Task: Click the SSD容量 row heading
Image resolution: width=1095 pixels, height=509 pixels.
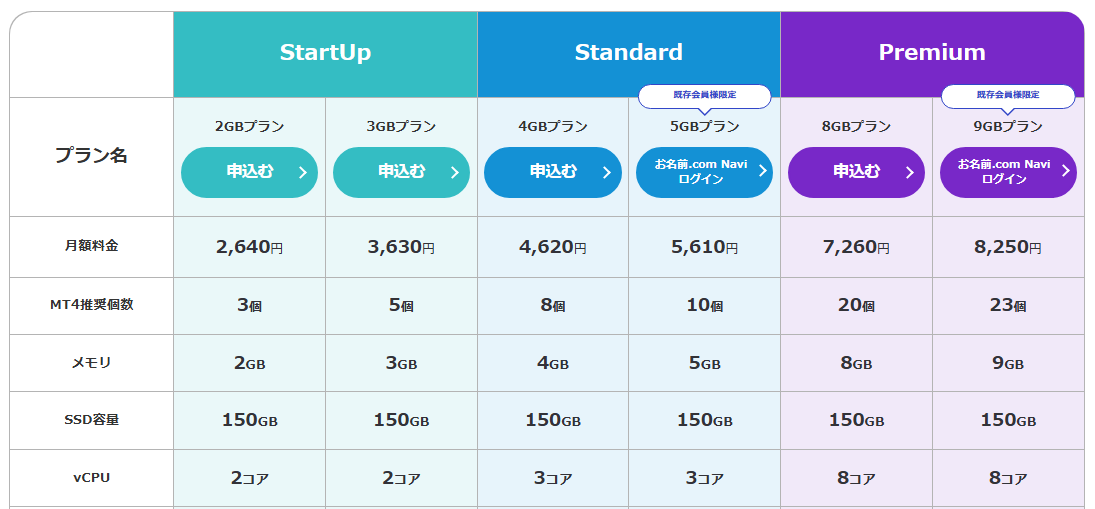Action: [x=91, y=420]
